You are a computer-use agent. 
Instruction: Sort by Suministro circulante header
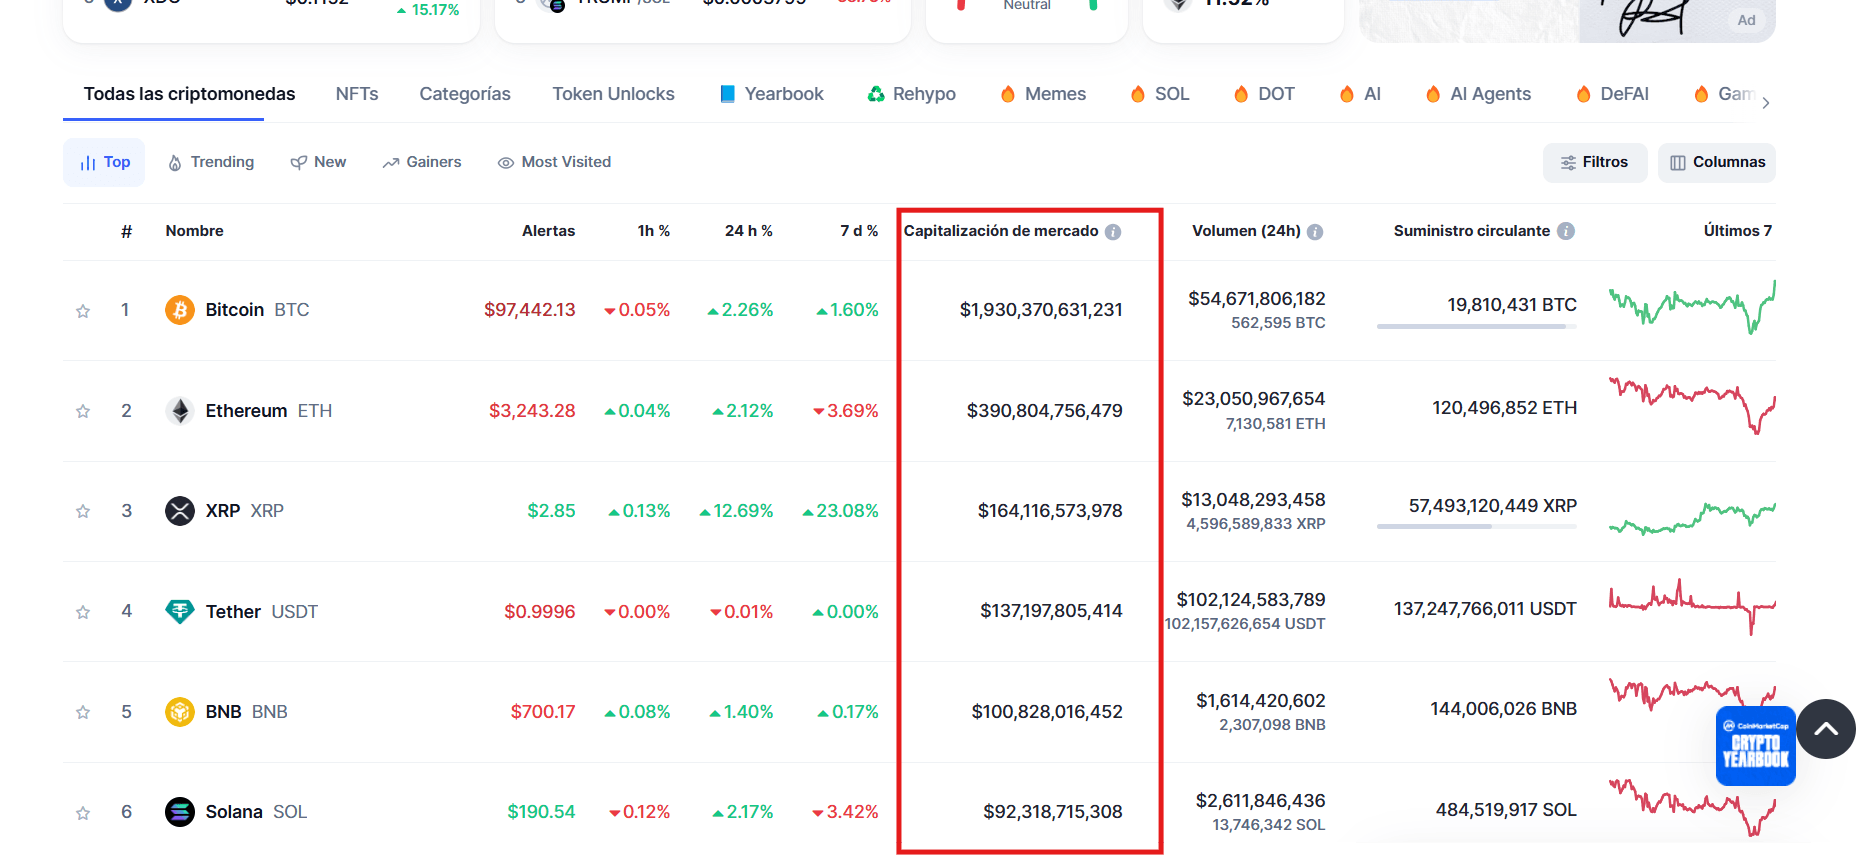tap(1472, 231)
